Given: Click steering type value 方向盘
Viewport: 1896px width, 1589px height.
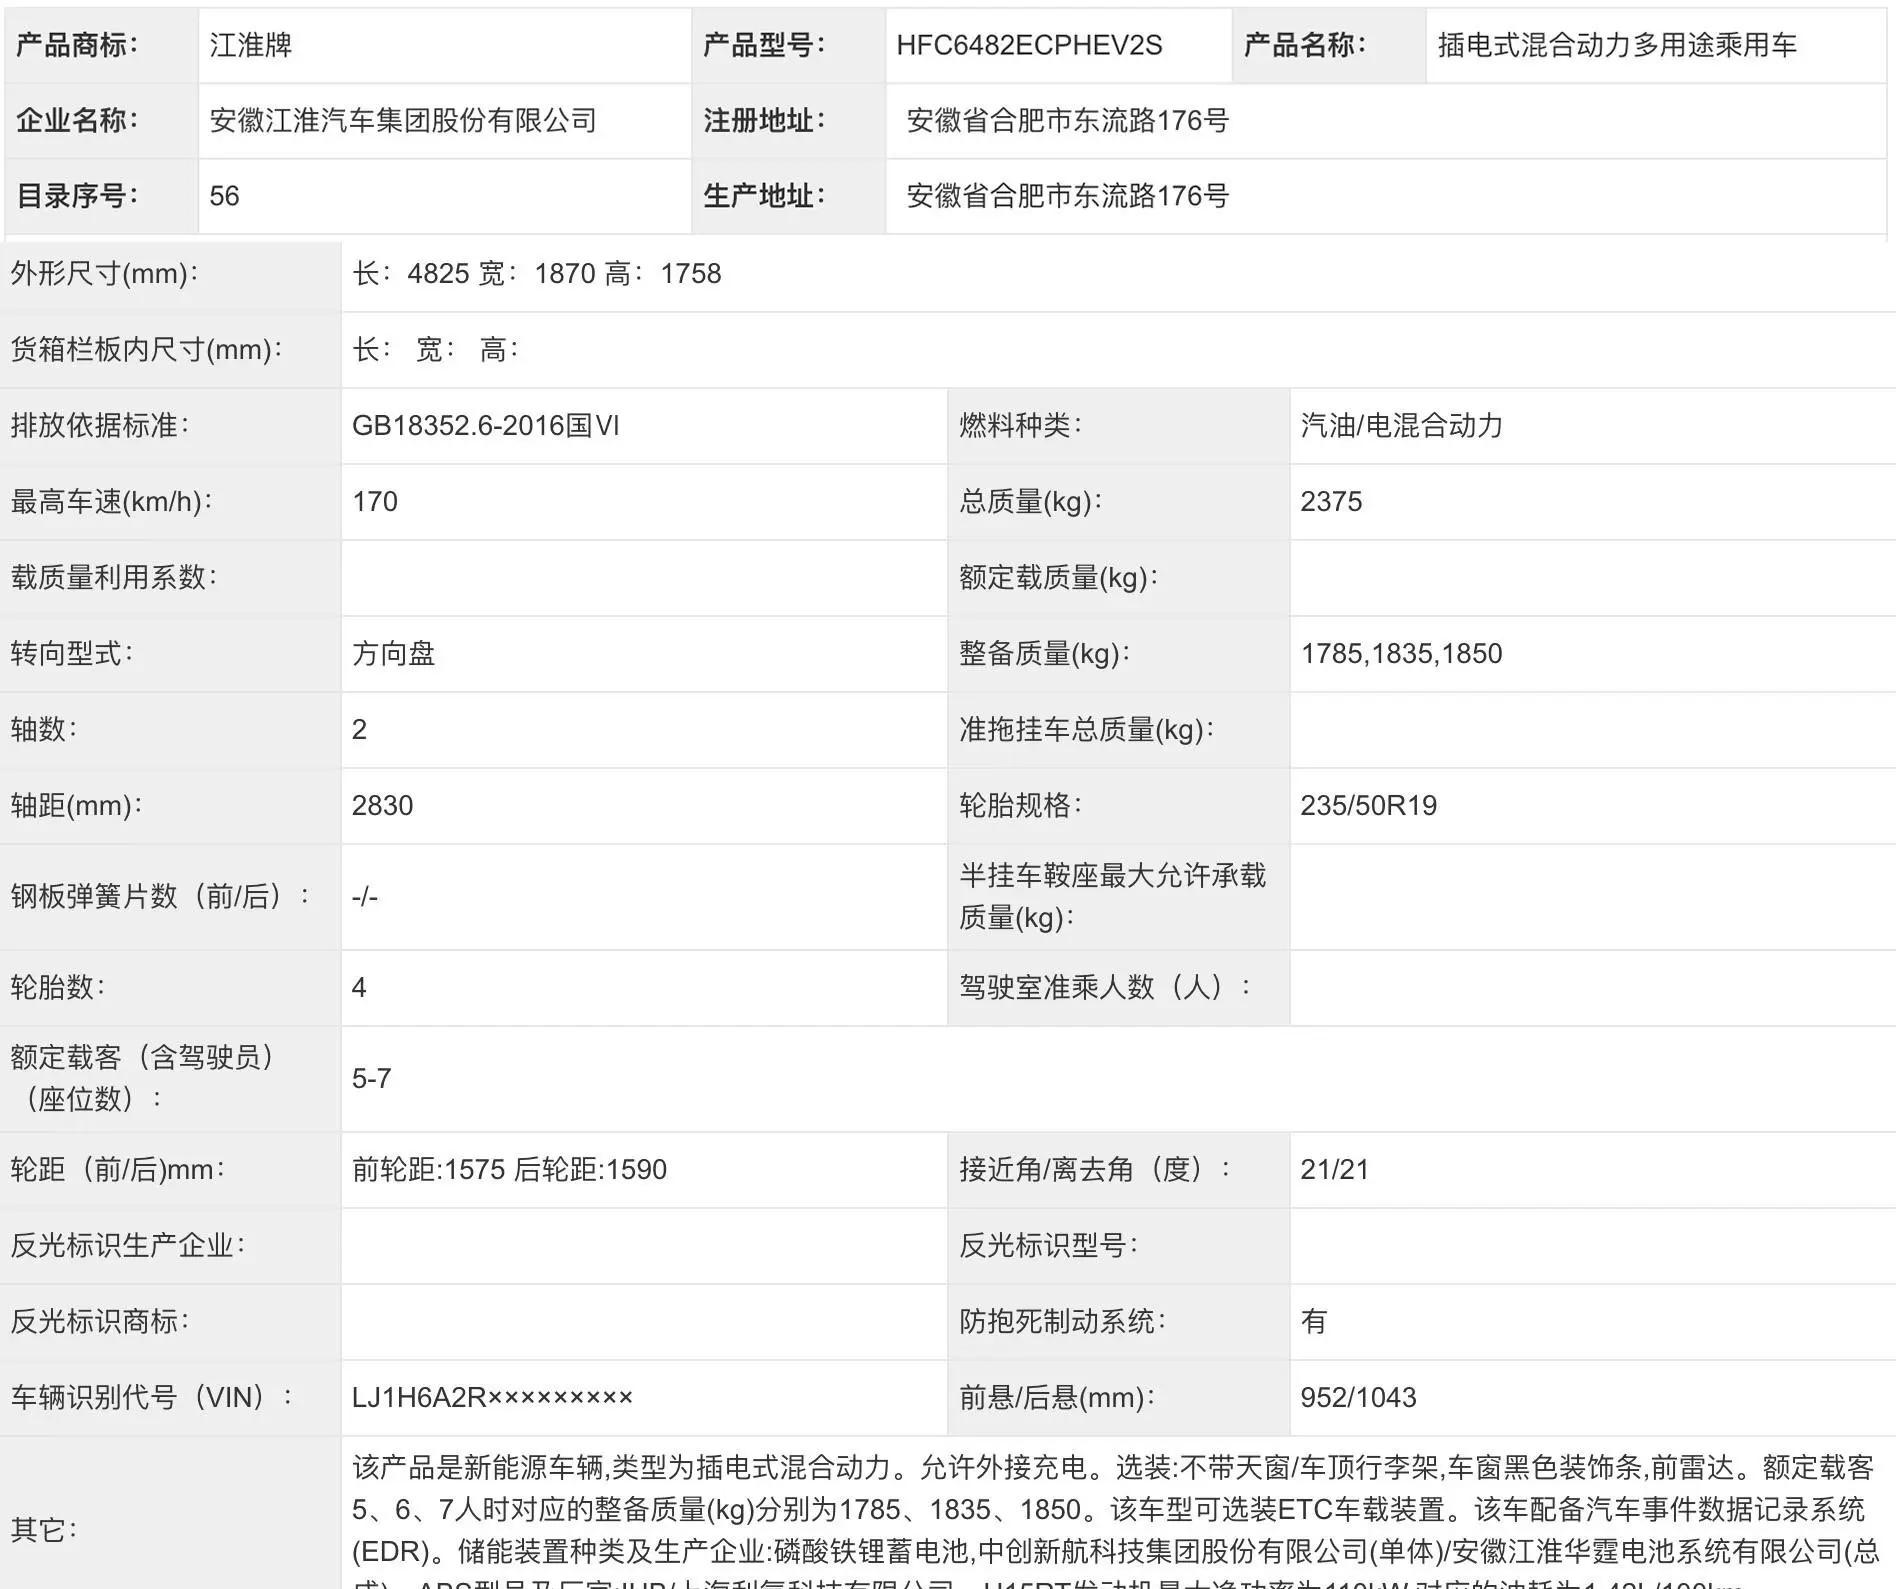Looking at the screenshot, I should pyautogui.click(x=394, y=654).
